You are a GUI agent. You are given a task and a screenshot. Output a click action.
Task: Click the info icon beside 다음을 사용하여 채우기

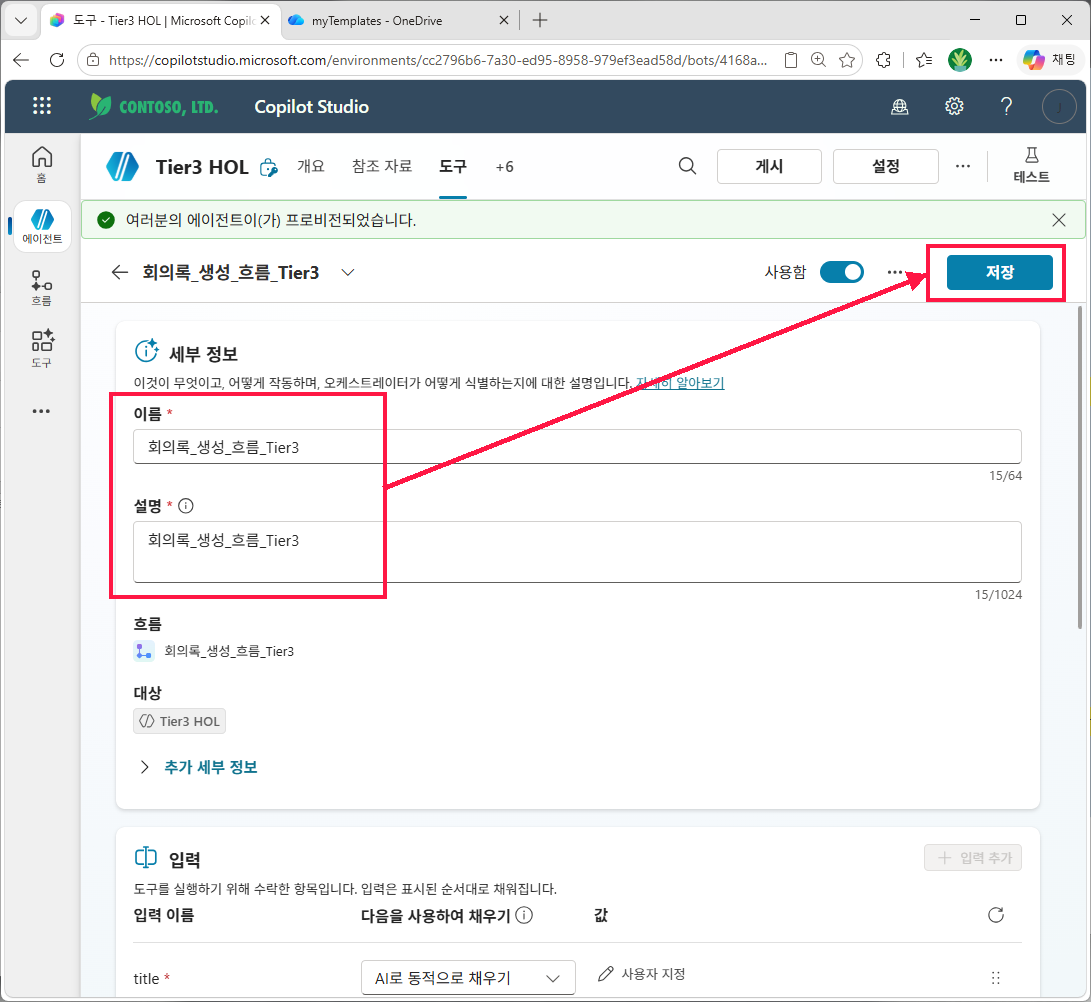[525, 915]
